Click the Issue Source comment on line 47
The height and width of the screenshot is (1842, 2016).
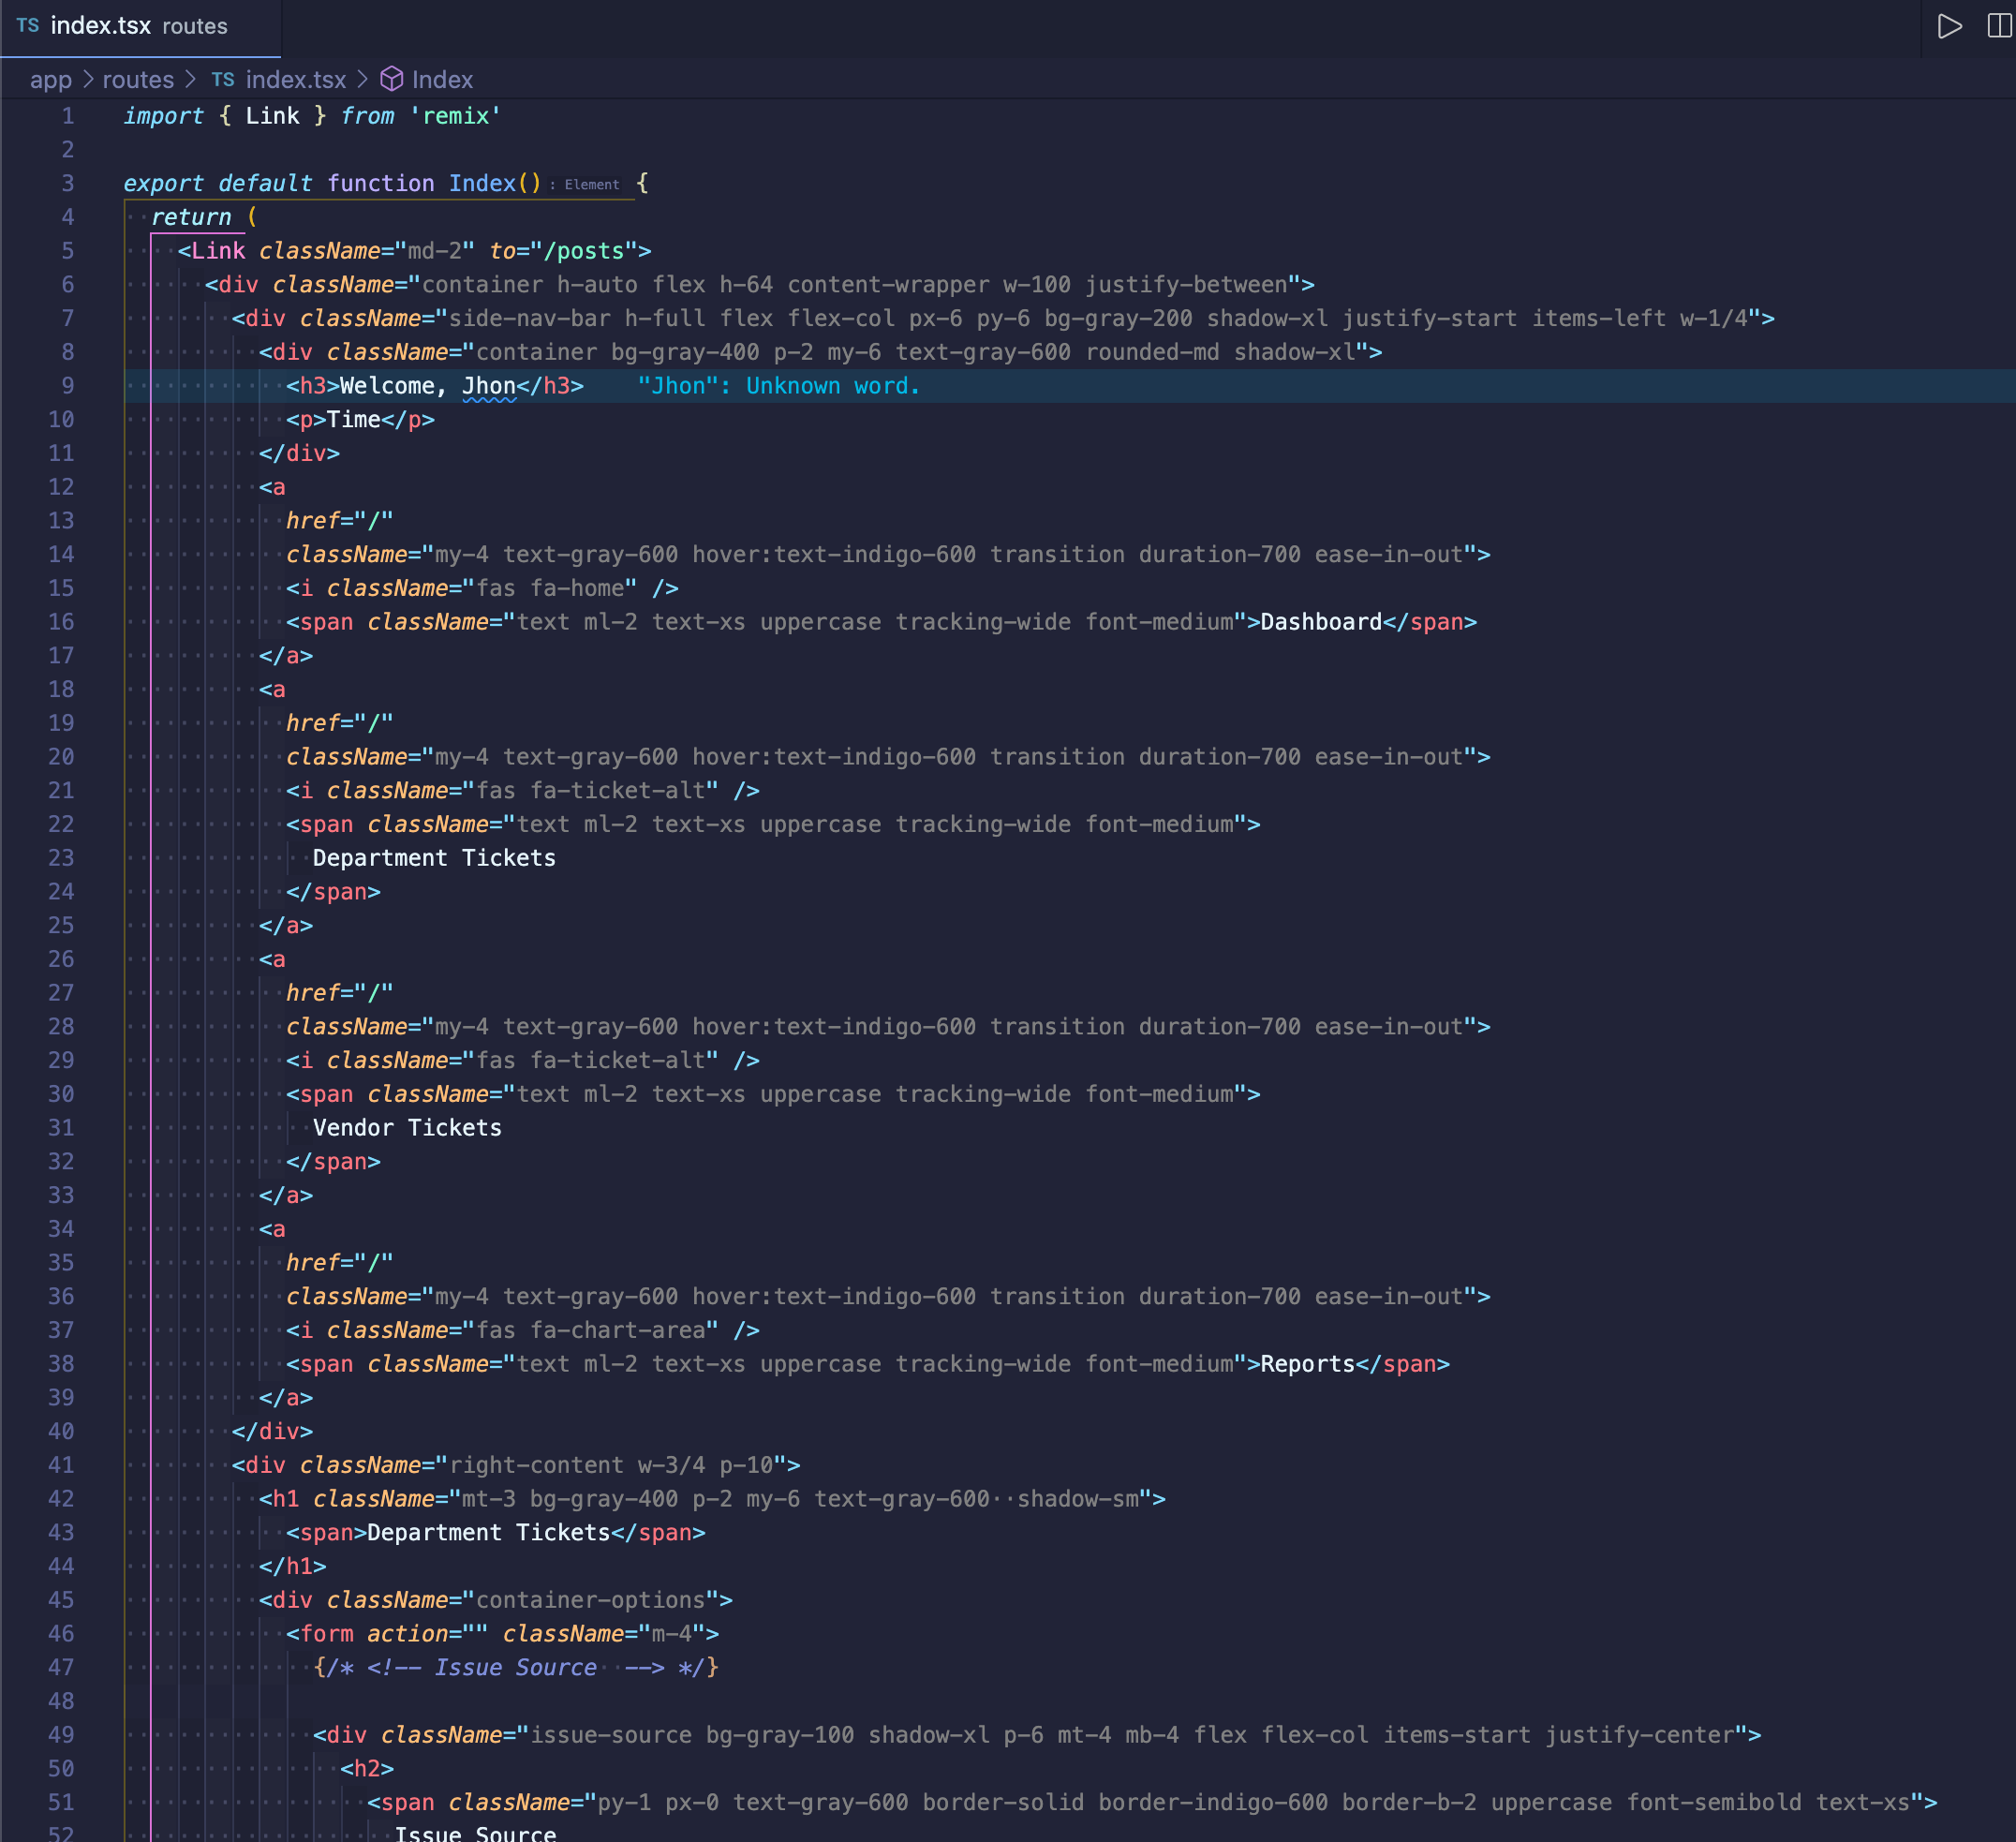click(516, 1668)
